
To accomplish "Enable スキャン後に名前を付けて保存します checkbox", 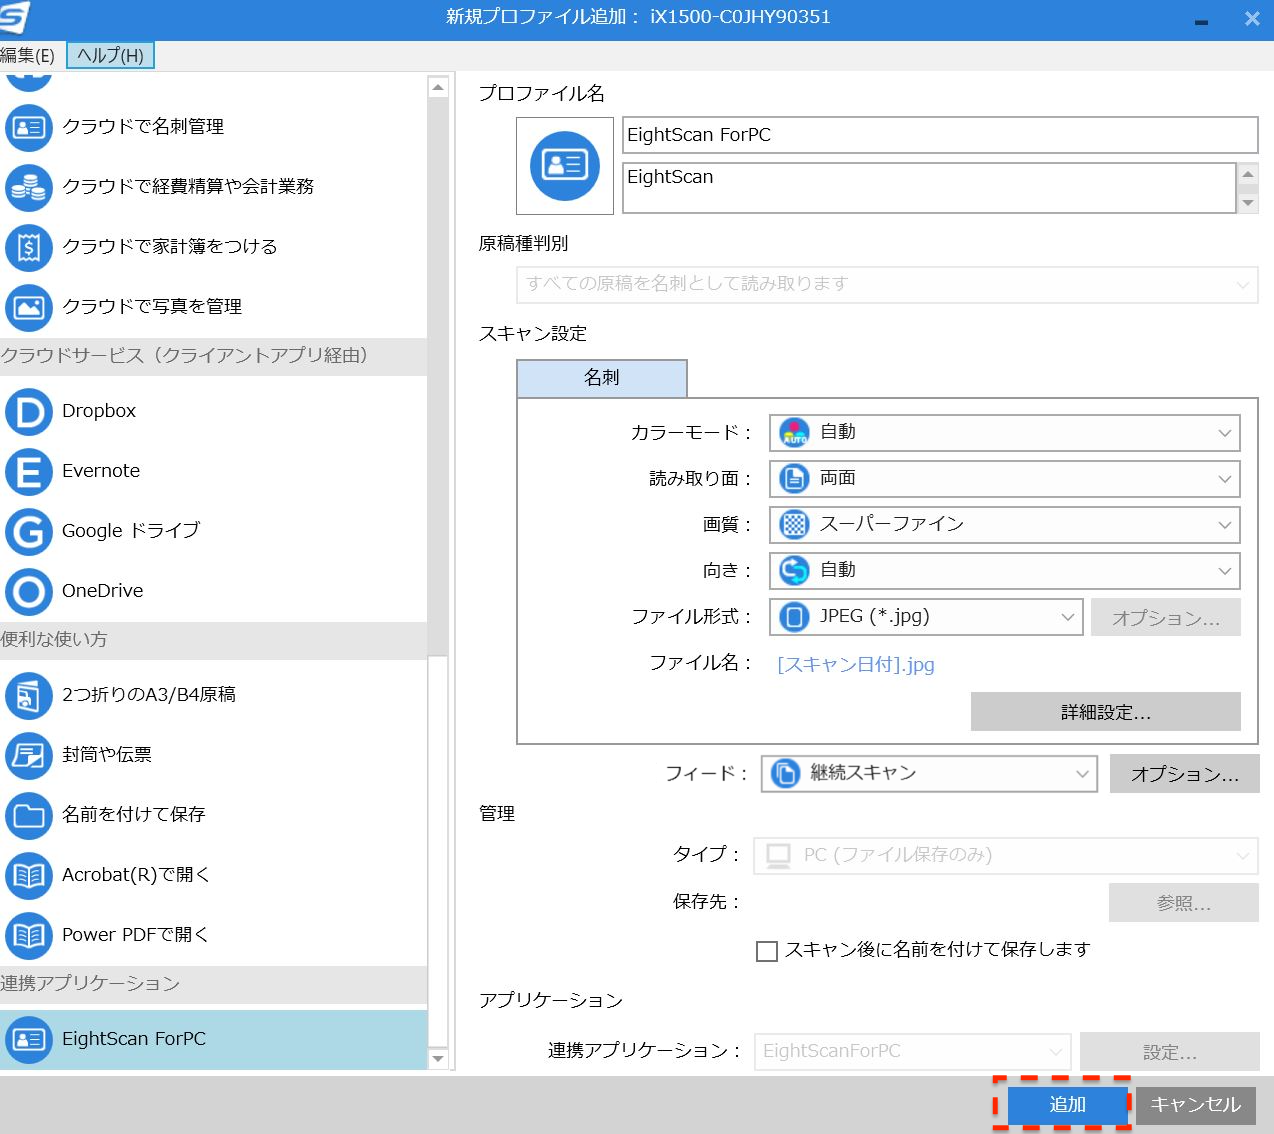I will pyautogui.click(x=767, y=951).
